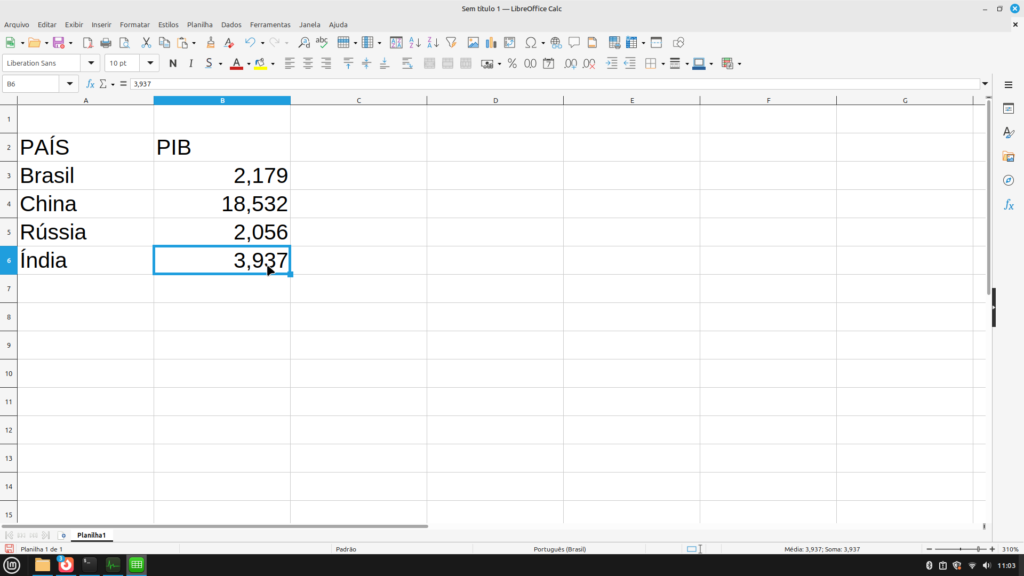Toggle bold formatting (N button)
Image resolution: width=1024 pixels, height=576 pixels.
pyautogui.click(x=173, y=63)
